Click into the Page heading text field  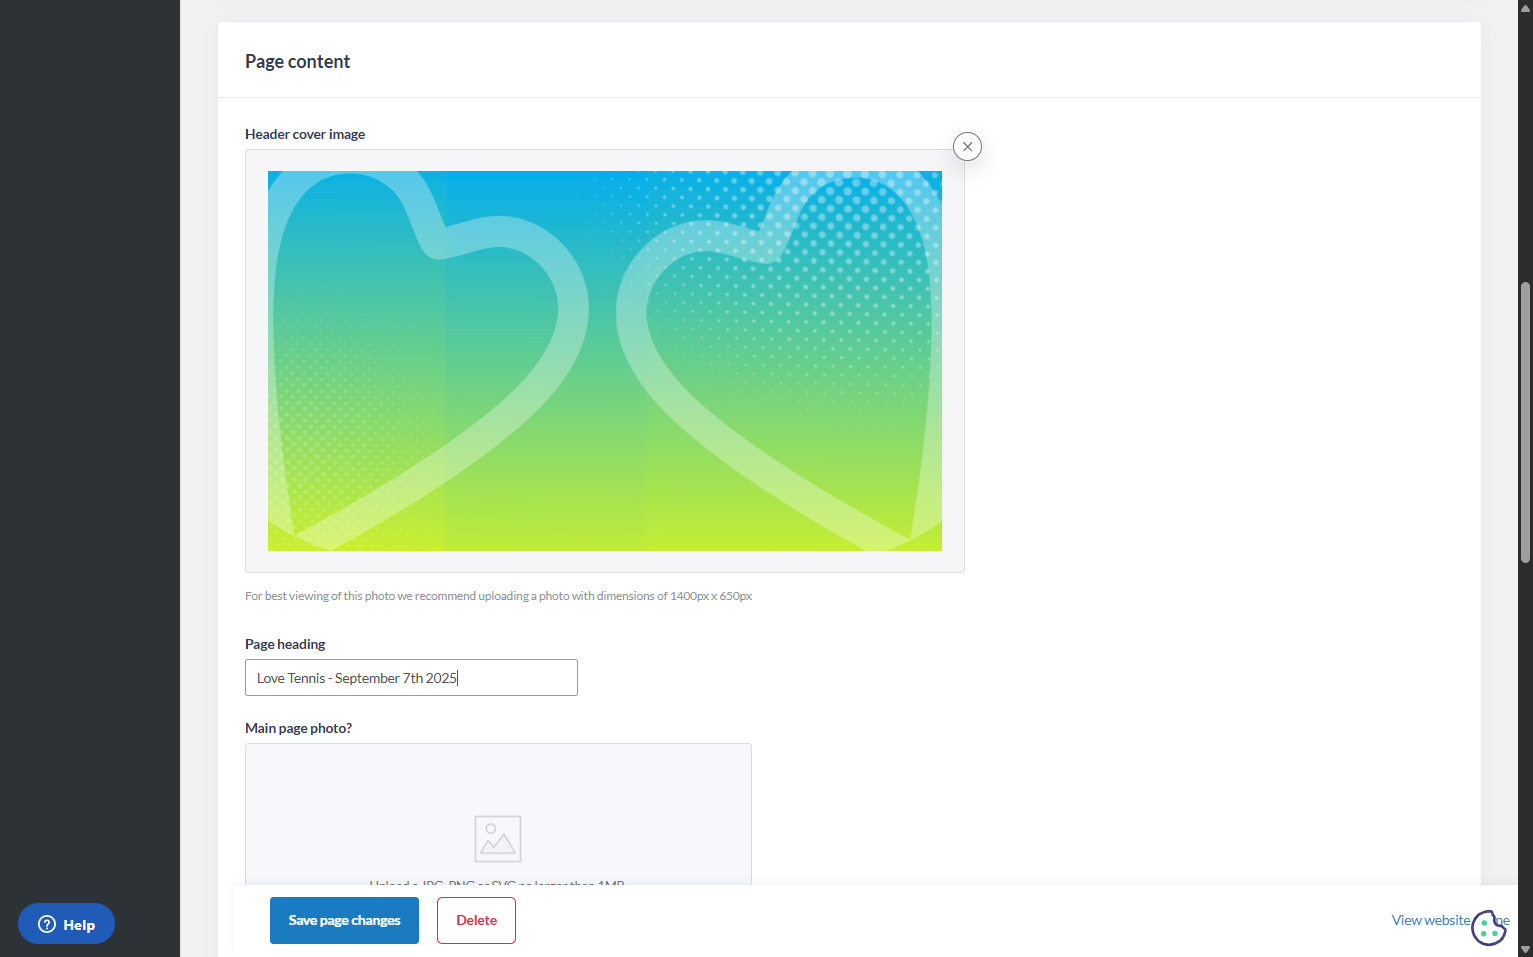[411, 678]
